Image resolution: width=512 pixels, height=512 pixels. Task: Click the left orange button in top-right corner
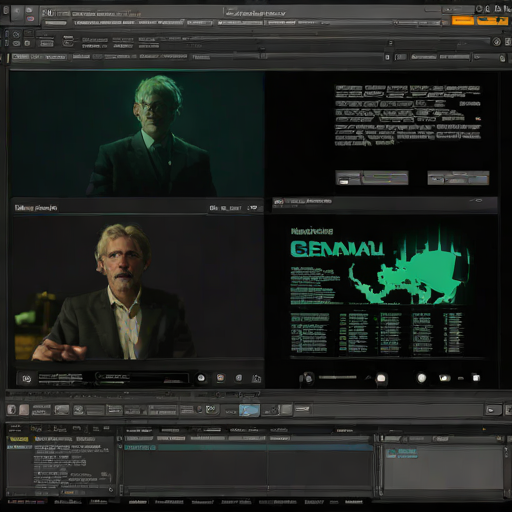click(x=463, y=20)
